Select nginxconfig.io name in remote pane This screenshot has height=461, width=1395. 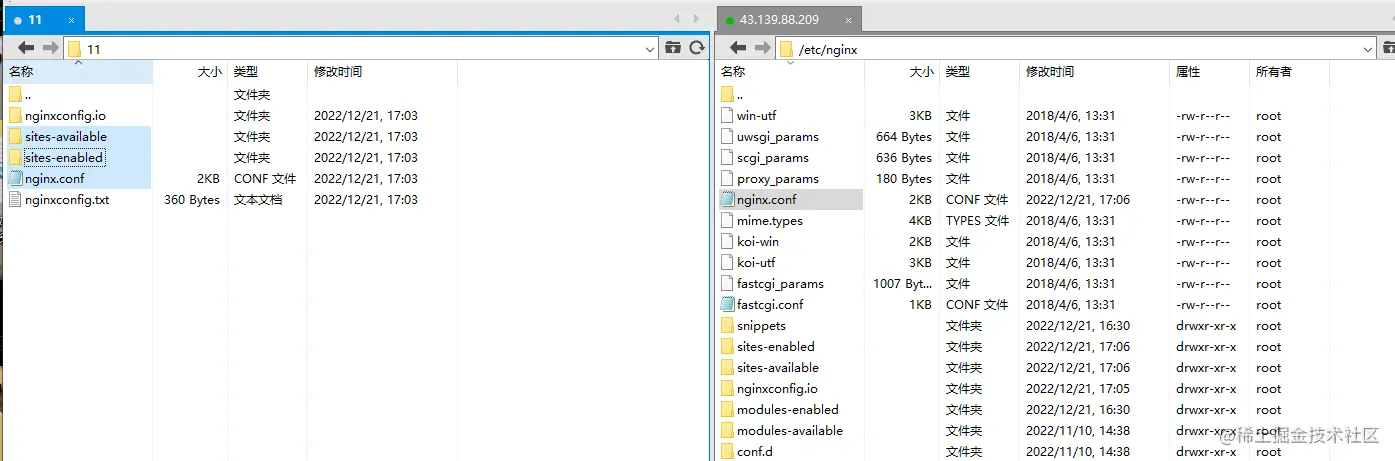click(x=777, y=389)
